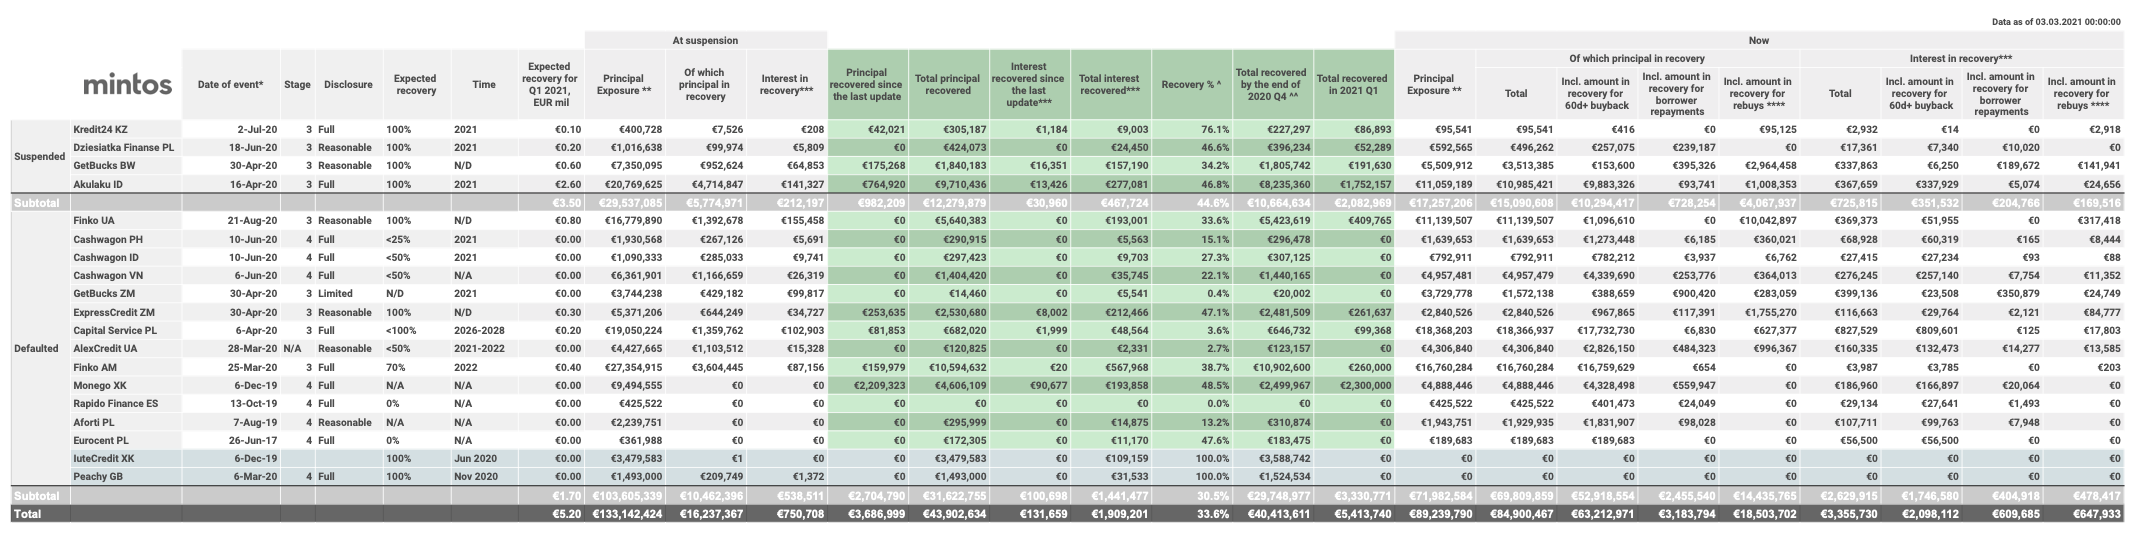Screen dimensions: 2136x538
Task: Click the 'Aforti PL' row name
Action: tap(94, 422)
